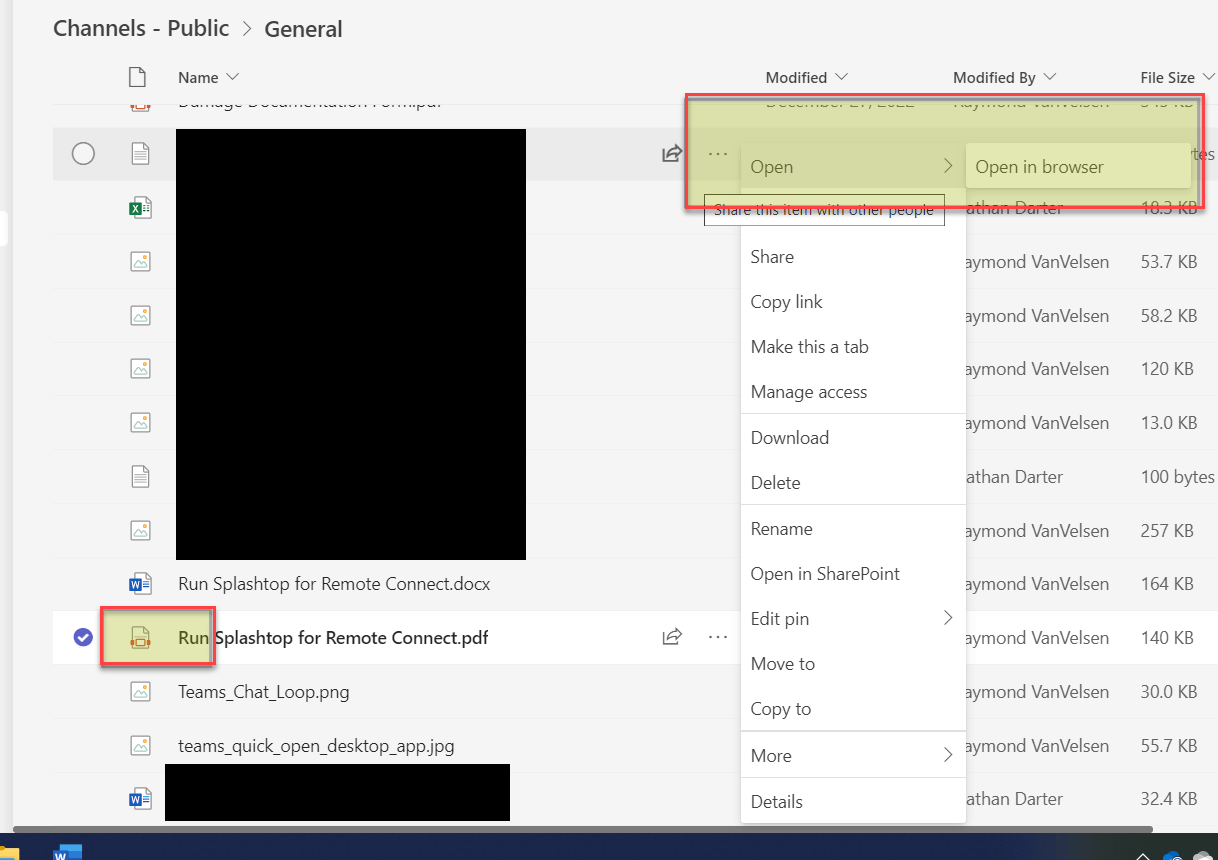This screenshot has width=1218, height=860.
Task: Tick the selection circle in the hovered gray row
Action: (x=84, y=154)
